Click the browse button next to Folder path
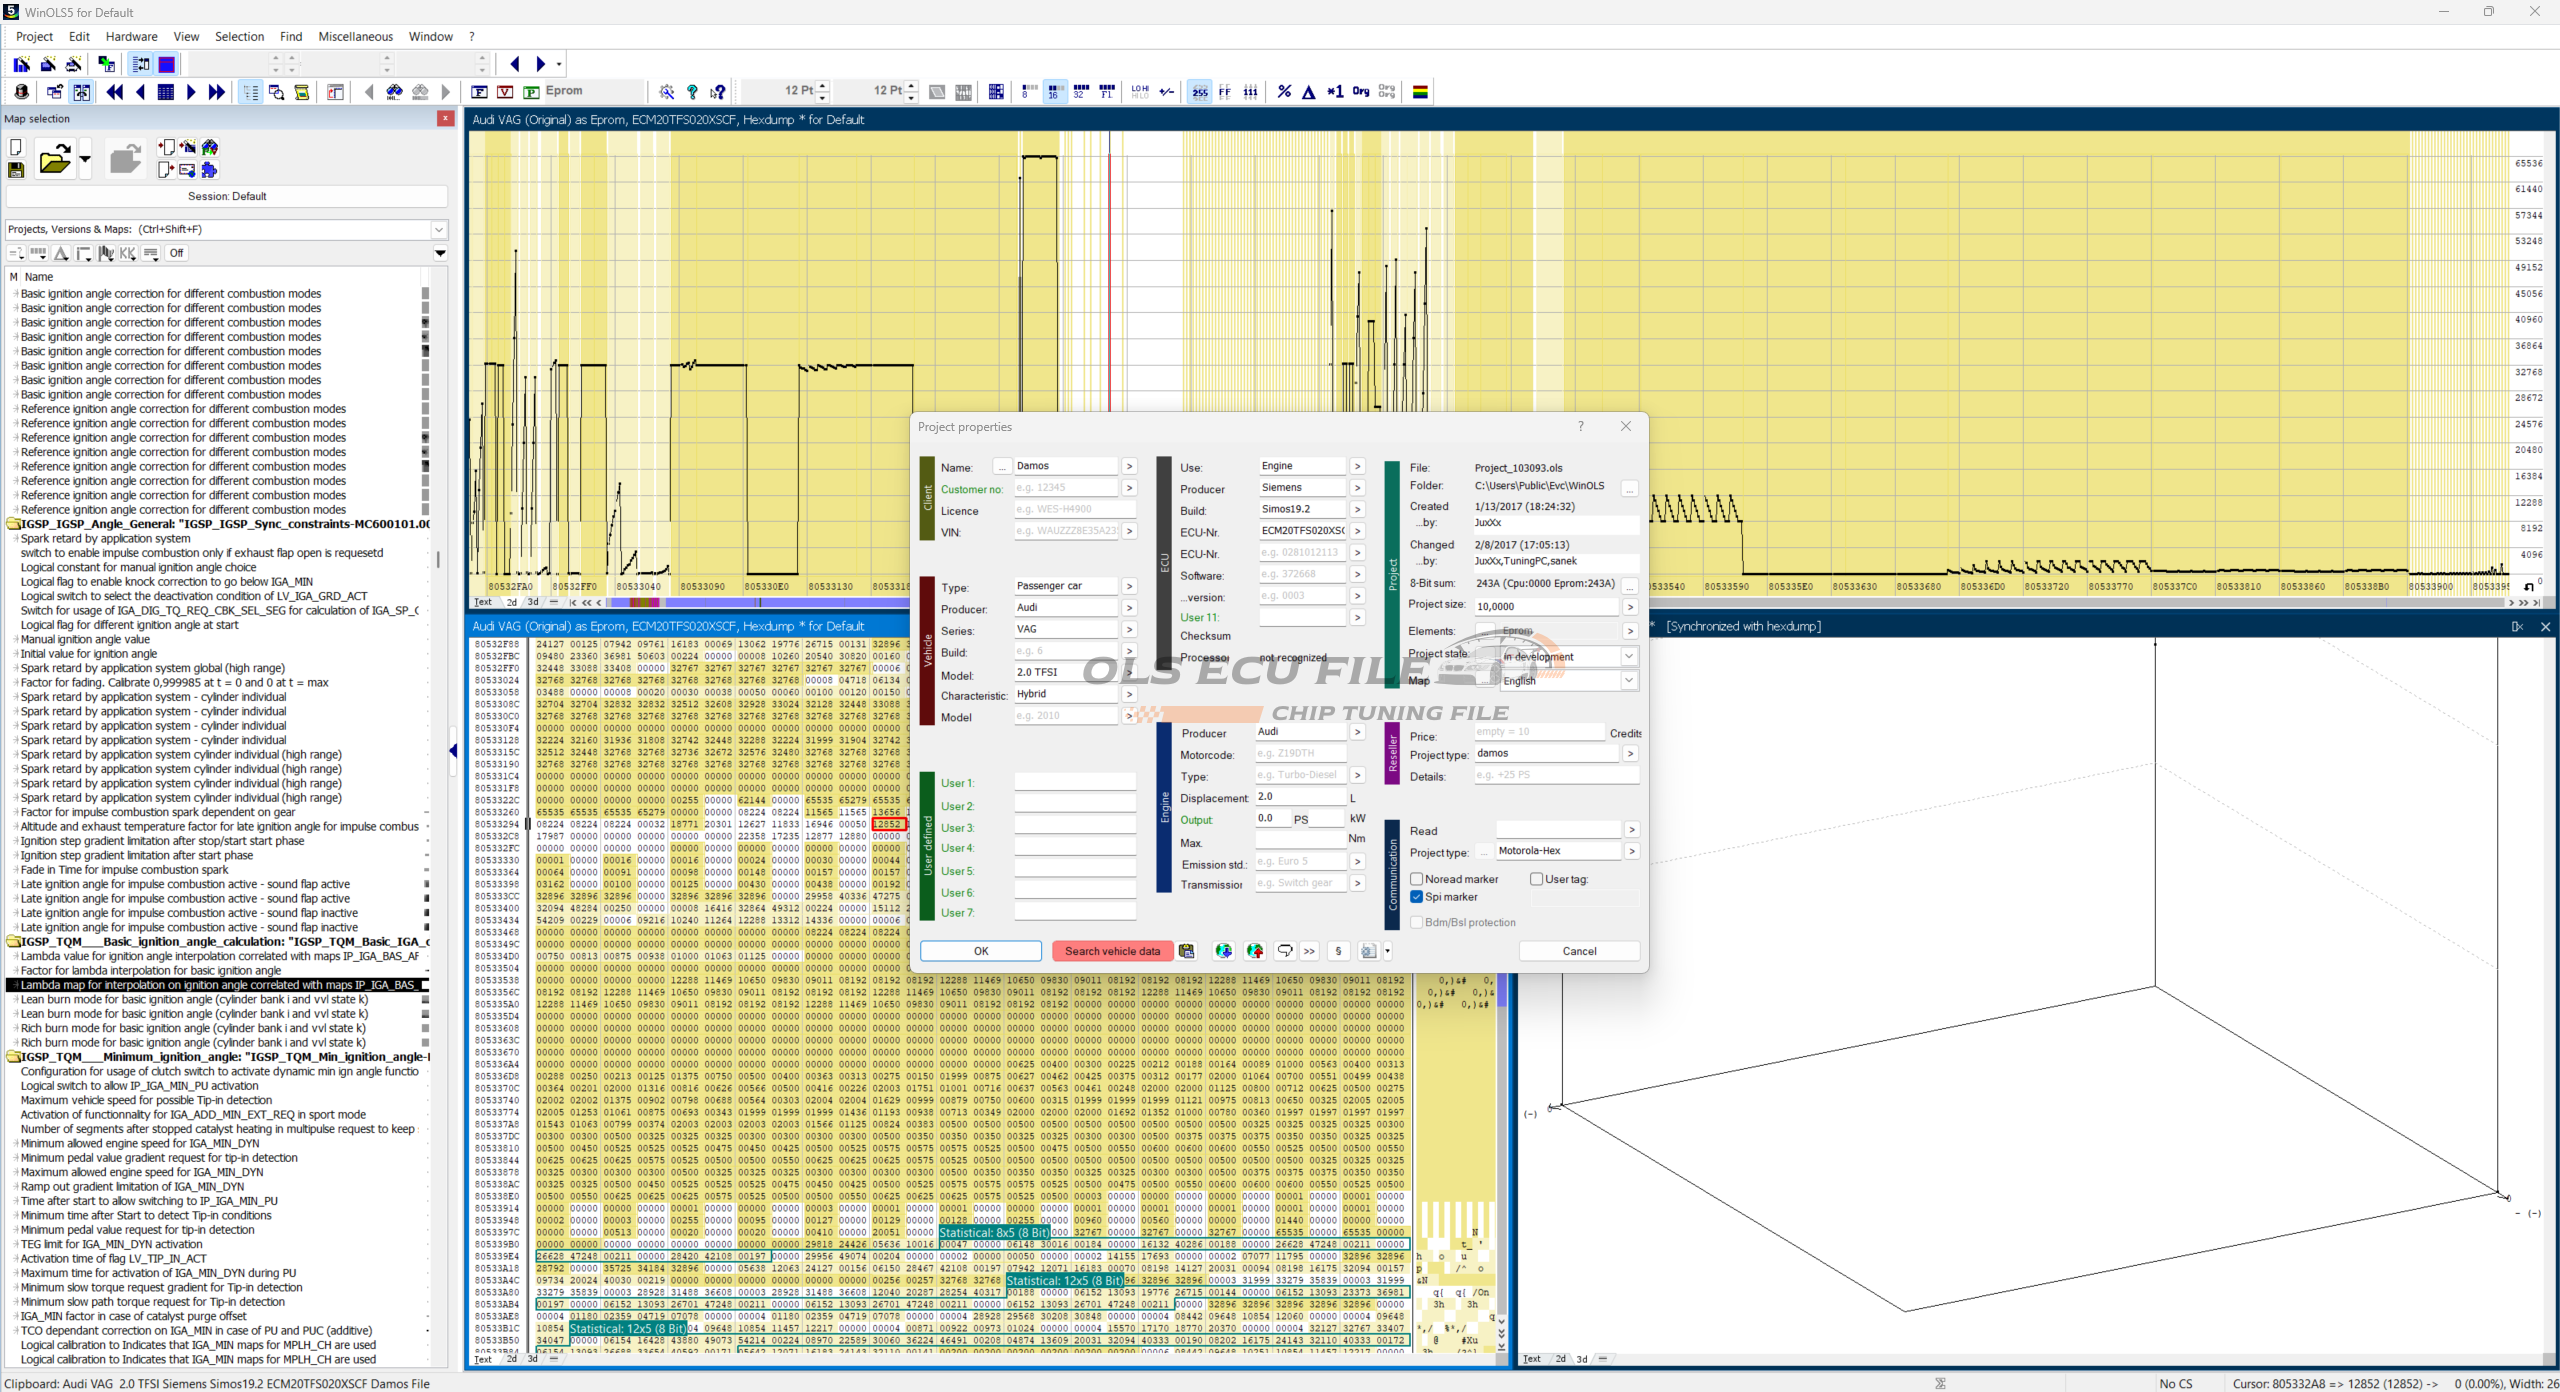The height and width of the screenshot is (1392, 2560). pyautogui.click(x=1629, y=488)
